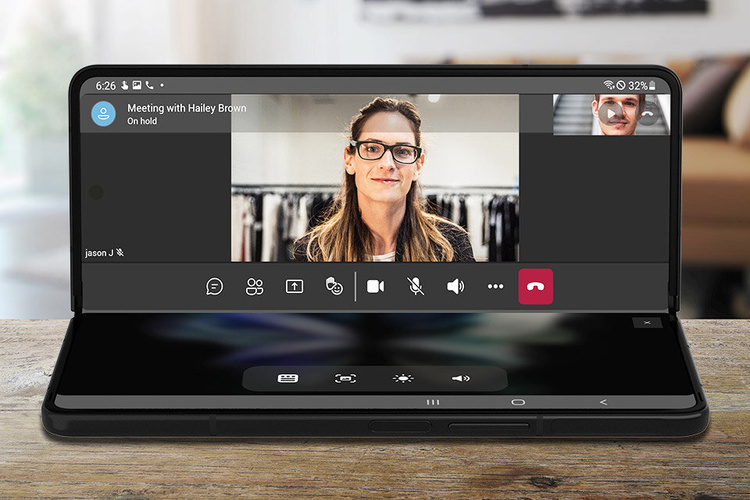End the held call in thumbnail
The image size is (750, 500).
[648, 114]
